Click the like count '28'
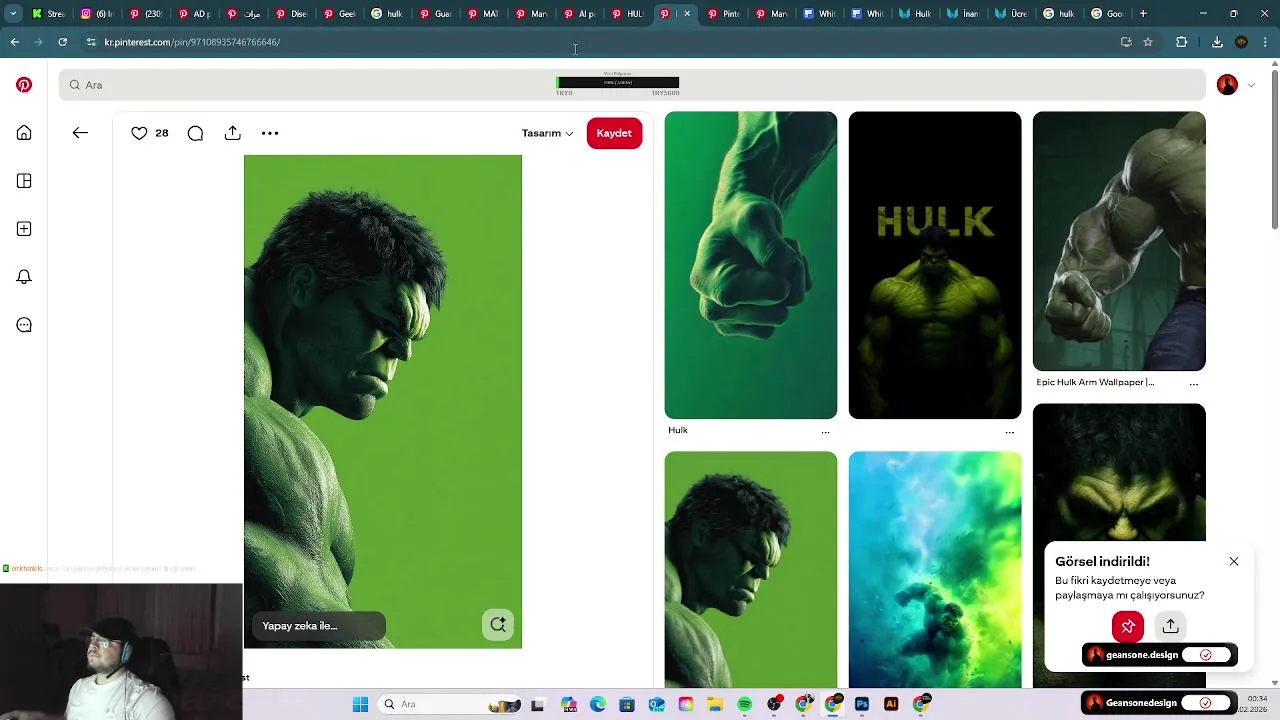 [x=162, y=133]
